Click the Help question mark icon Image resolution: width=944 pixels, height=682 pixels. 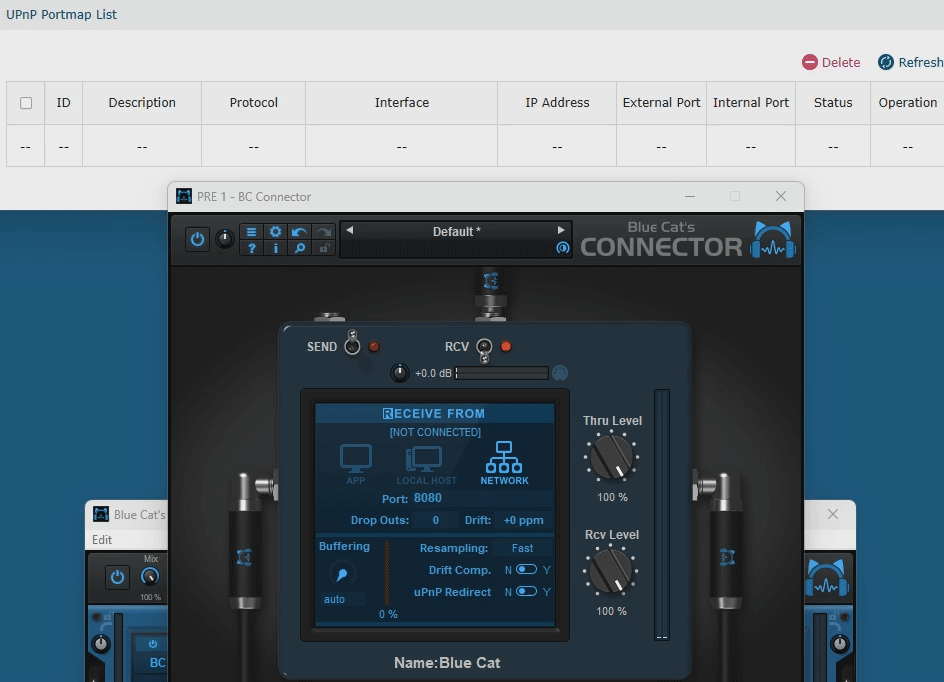coord(252,249)
